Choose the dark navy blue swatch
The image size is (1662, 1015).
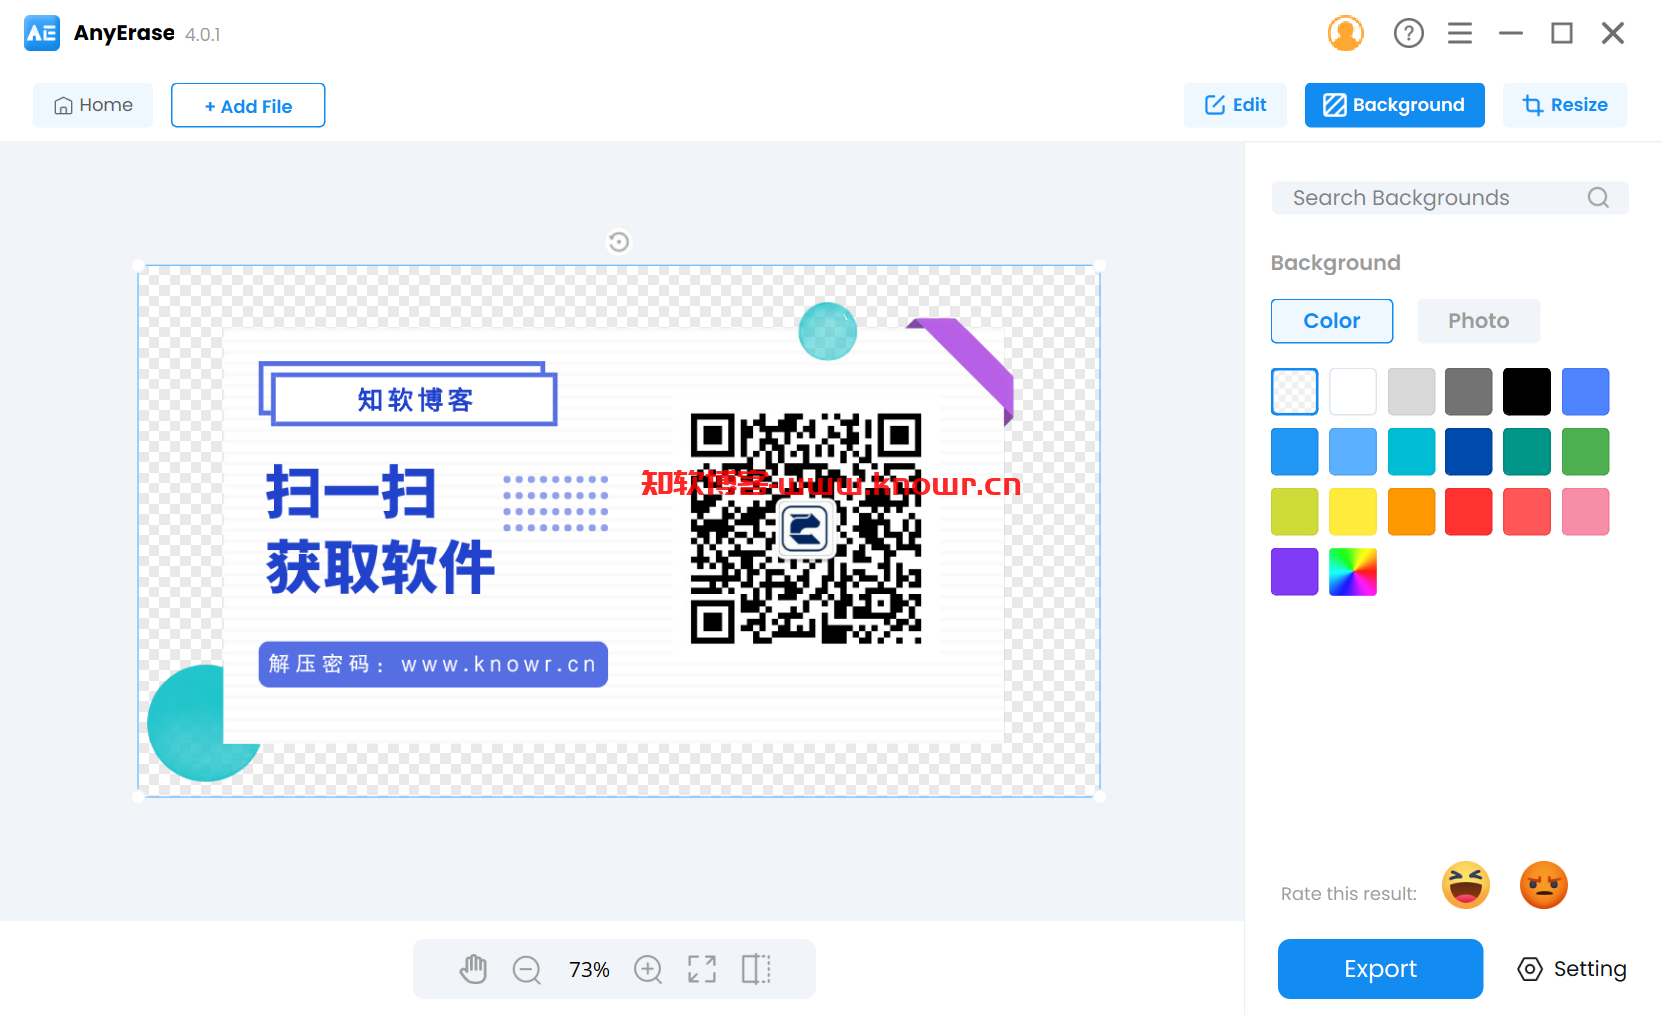coord(1469,452)
